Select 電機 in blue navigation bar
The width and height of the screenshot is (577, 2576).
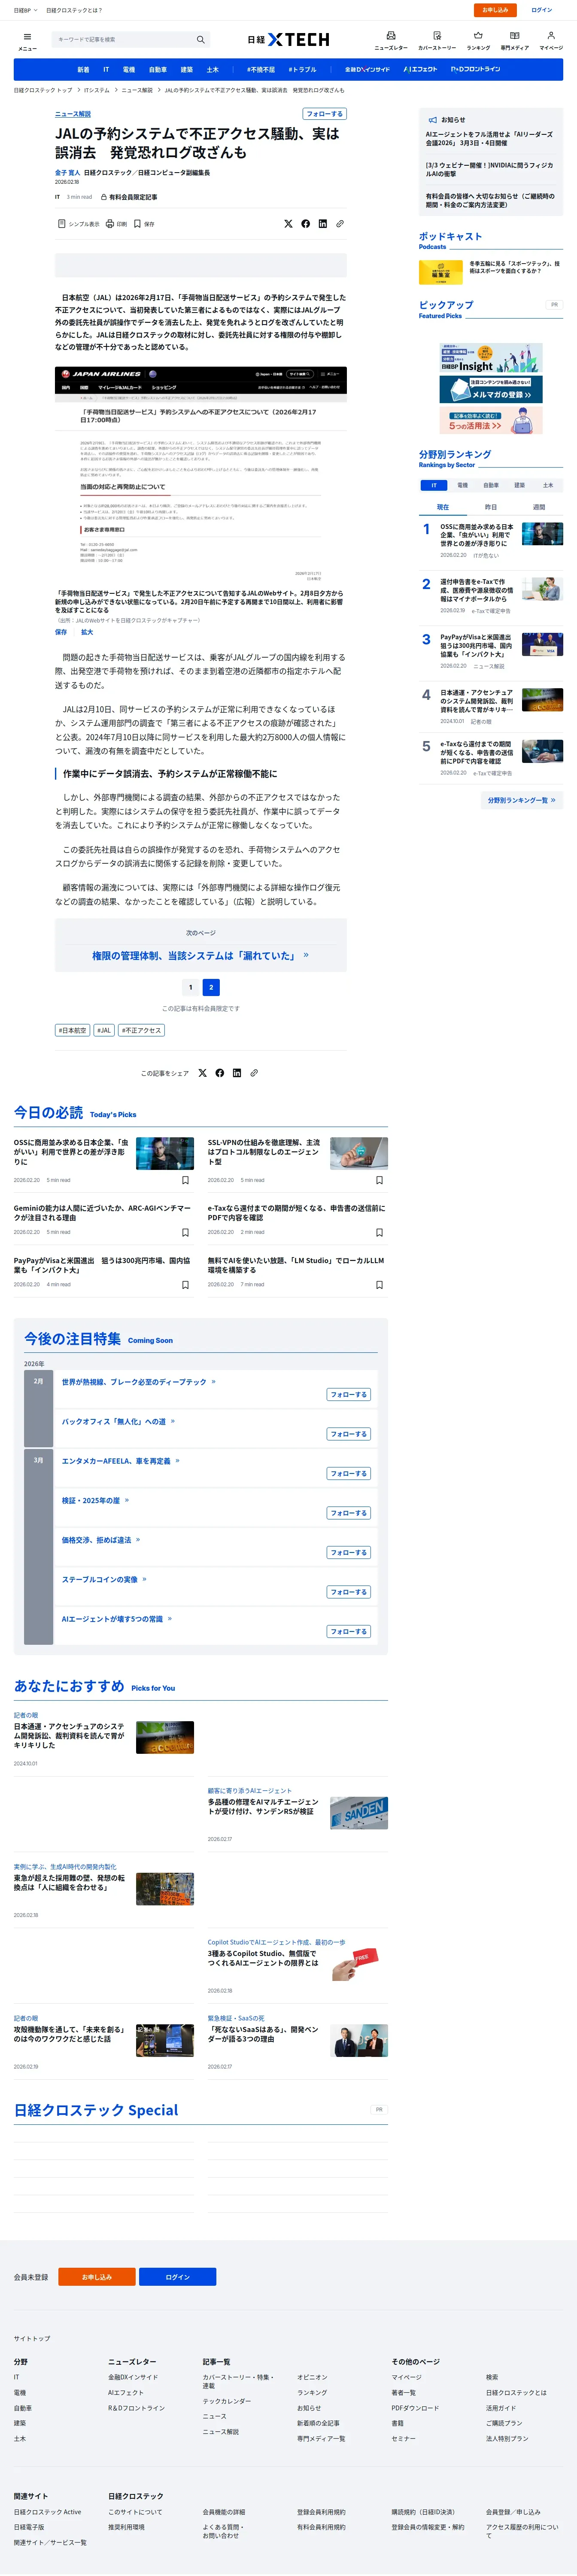click(x=129, y=70)
